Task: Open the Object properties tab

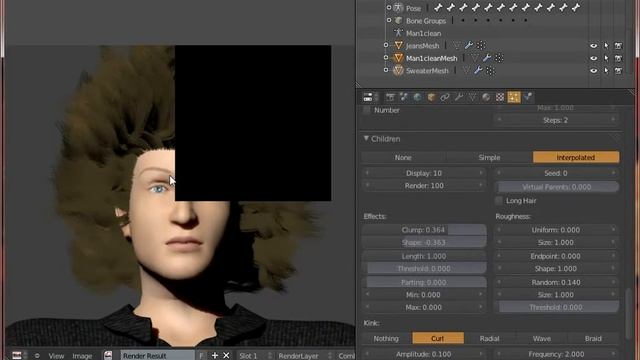Action: pyautogui.click(x=431, y=97)
